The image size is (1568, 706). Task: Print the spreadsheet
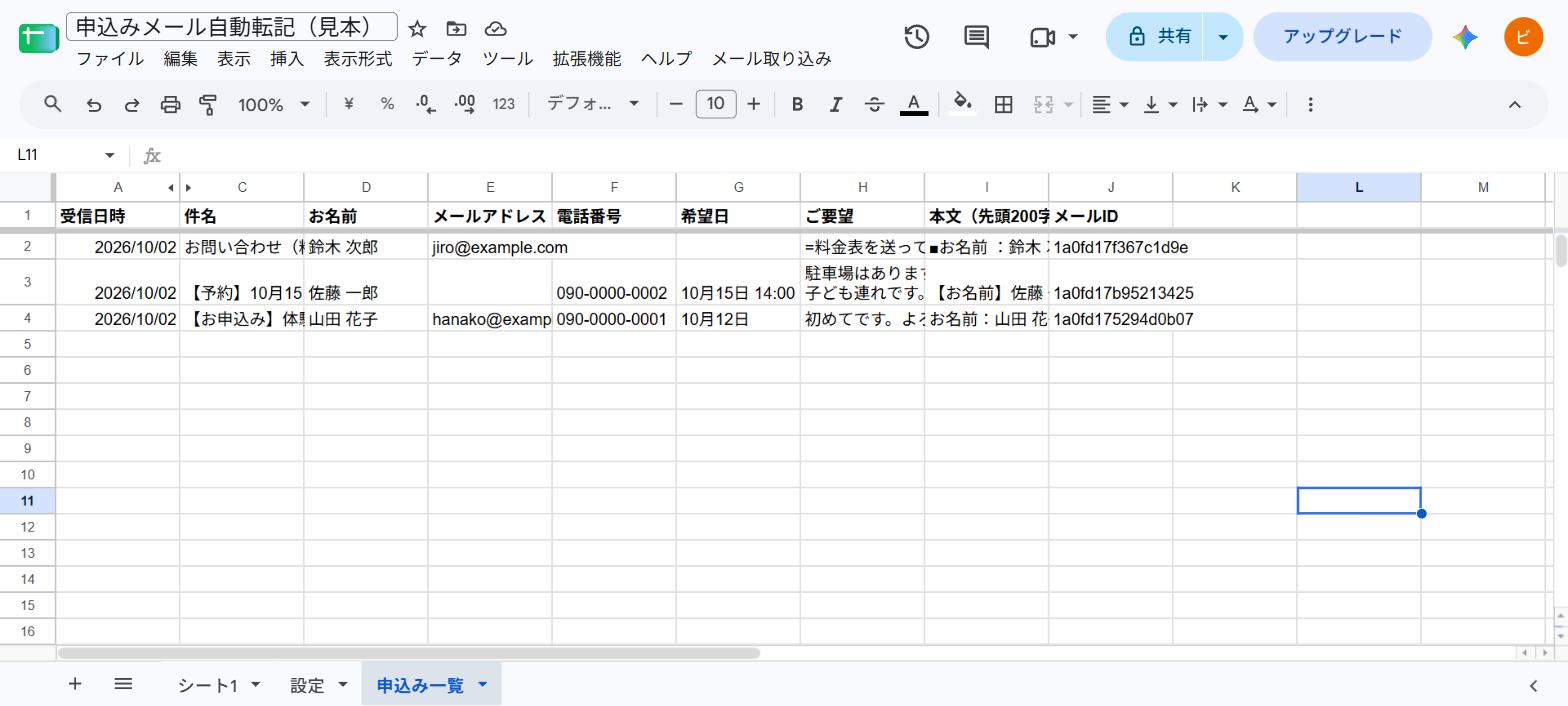pos(171,104)
